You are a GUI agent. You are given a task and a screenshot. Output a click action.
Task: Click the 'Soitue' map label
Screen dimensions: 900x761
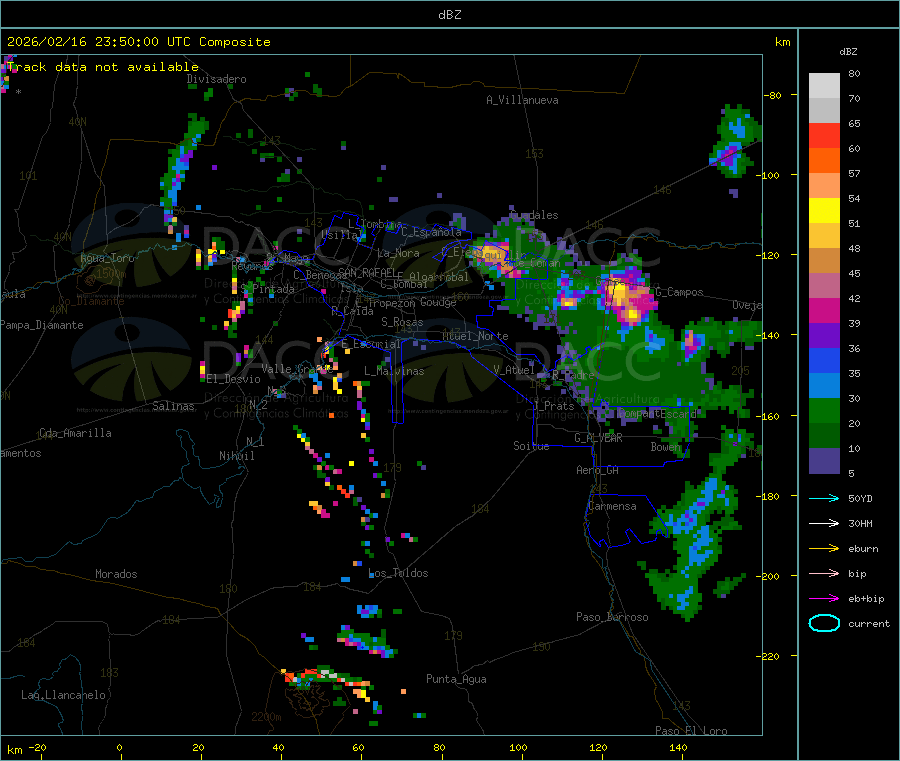tap(531, 446)
